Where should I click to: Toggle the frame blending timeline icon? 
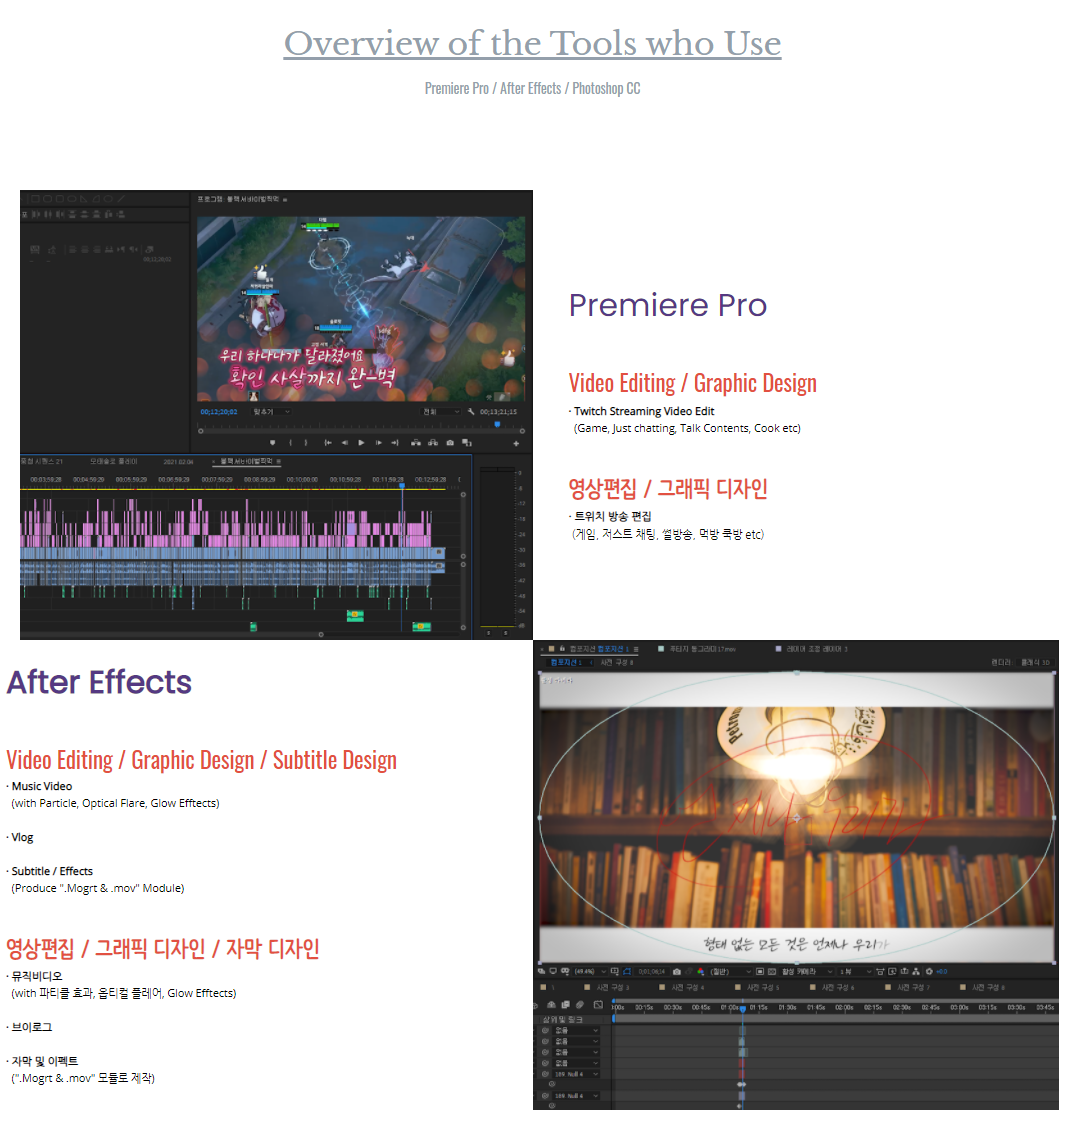565,1004
